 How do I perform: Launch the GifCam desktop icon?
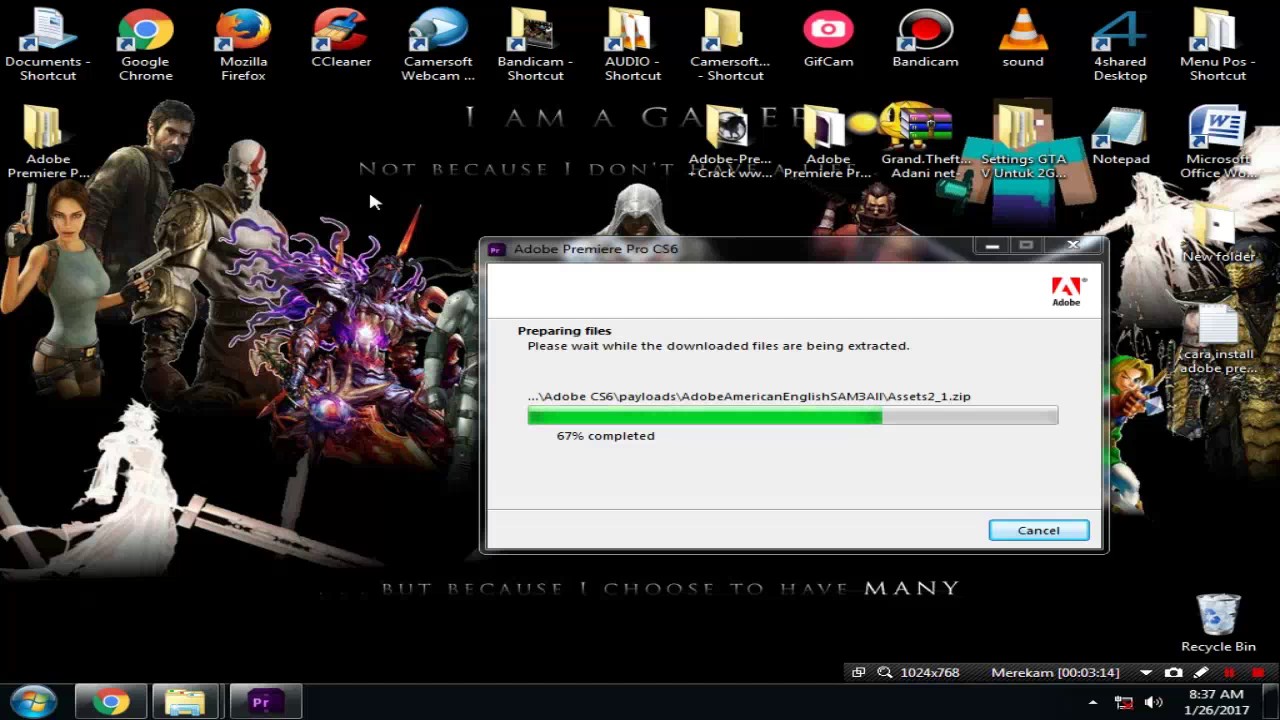pyautogui.click(x=828, y=40)
